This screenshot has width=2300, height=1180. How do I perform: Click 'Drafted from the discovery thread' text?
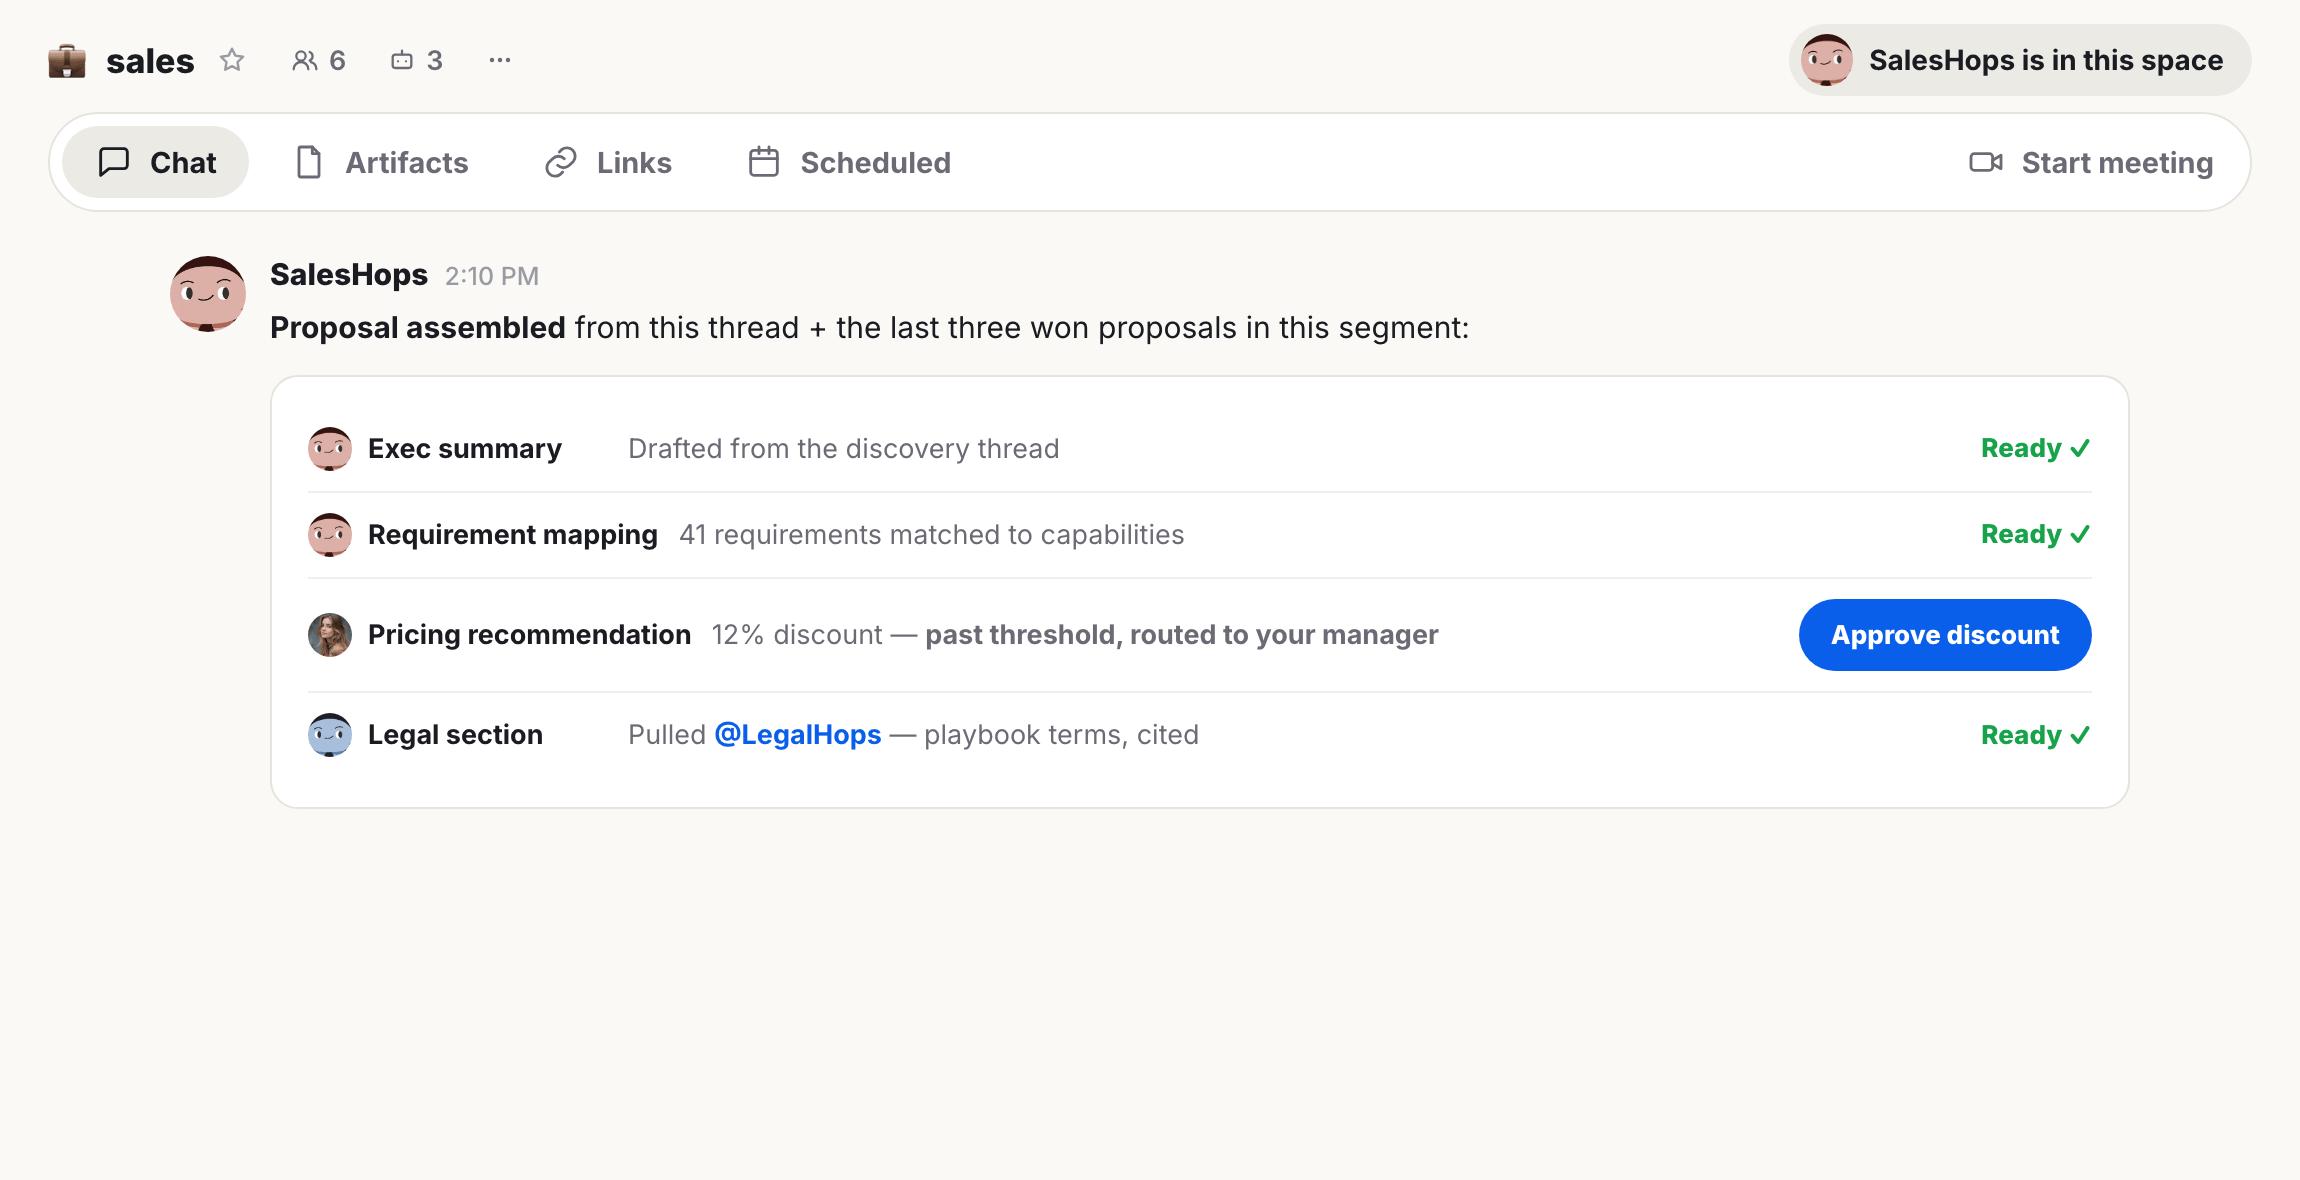(x=843, y=449)
